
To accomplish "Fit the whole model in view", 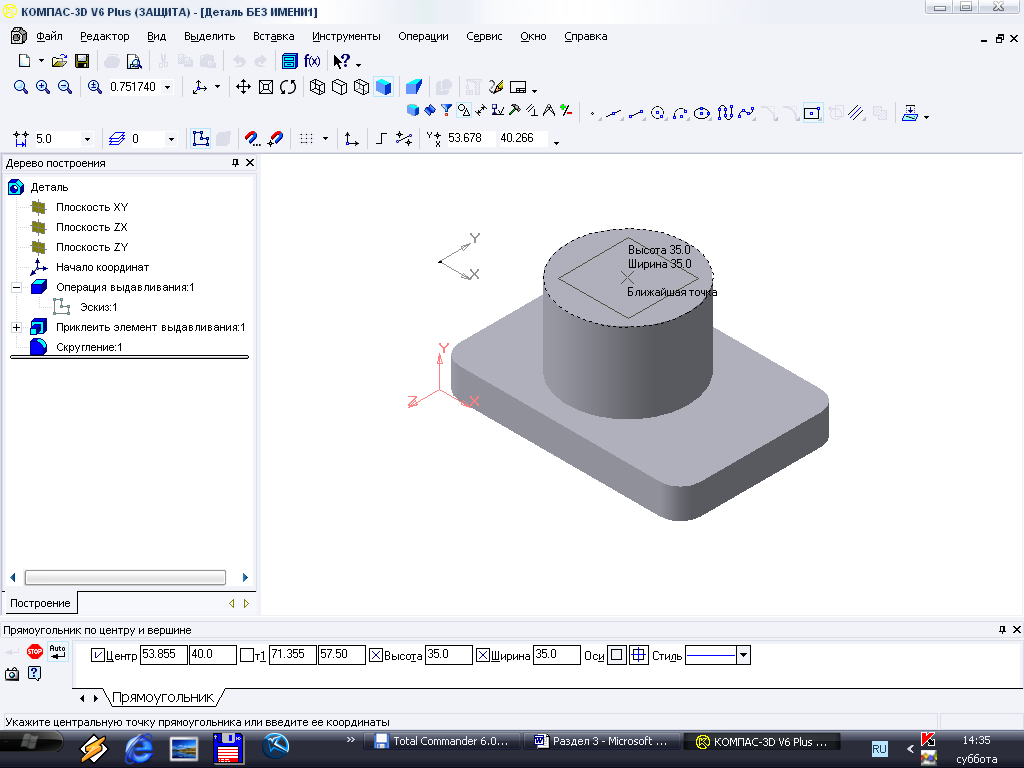I will pyautogui.click(x=266, y=87).
